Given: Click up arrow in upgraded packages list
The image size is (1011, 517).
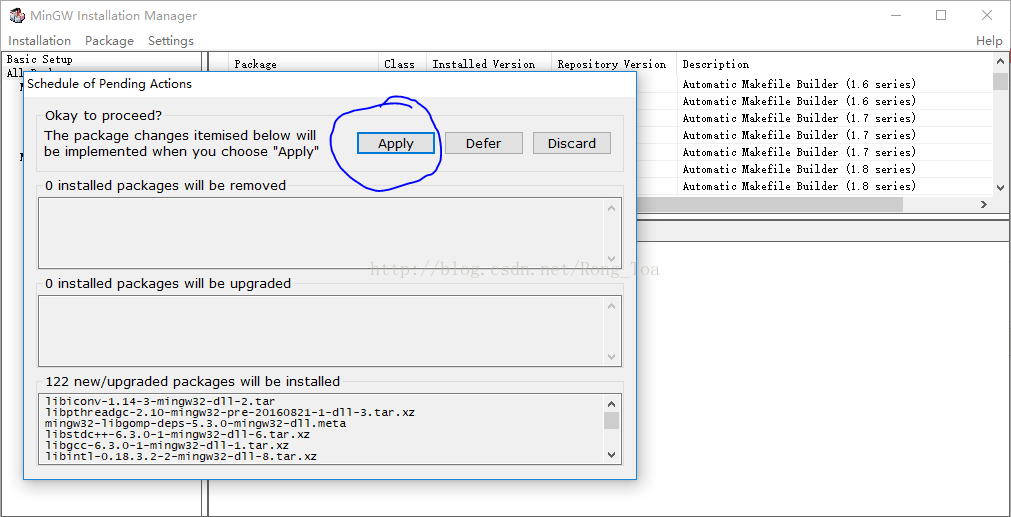Looking at the screenshot, I should coord(612,306).
